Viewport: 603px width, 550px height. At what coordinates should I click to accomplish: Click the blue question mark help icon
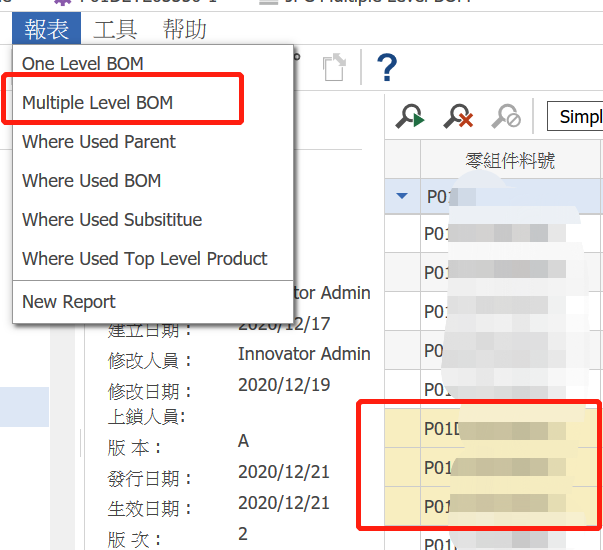(x=386, y=68)
